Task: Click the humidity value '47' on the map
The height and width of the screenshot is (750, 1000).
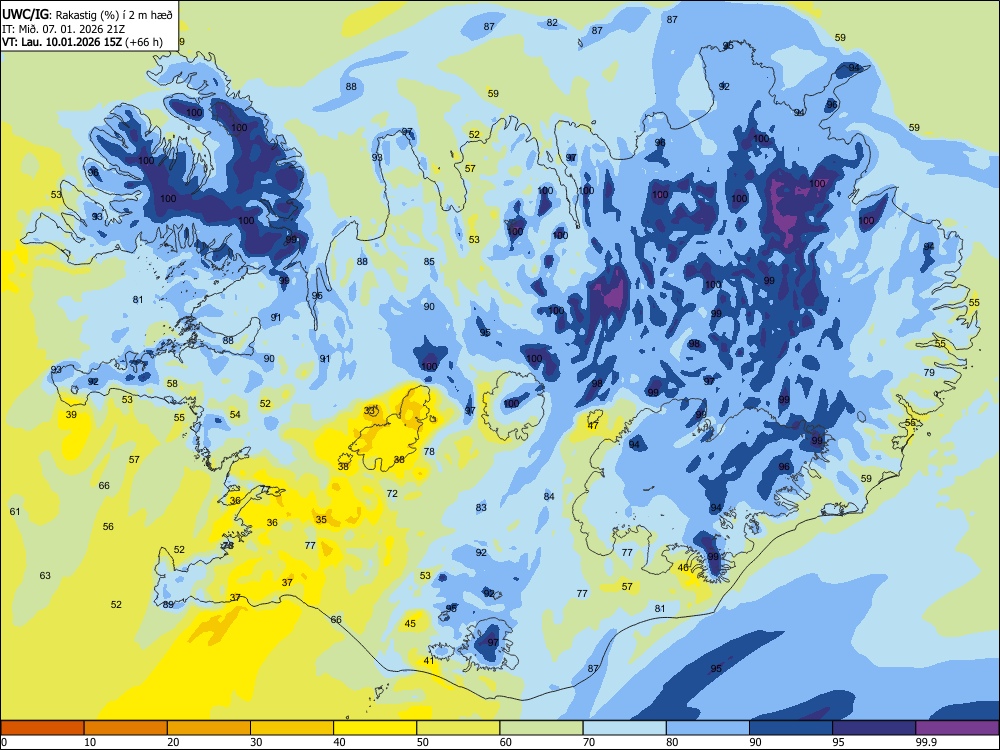Action: (593, 425)
